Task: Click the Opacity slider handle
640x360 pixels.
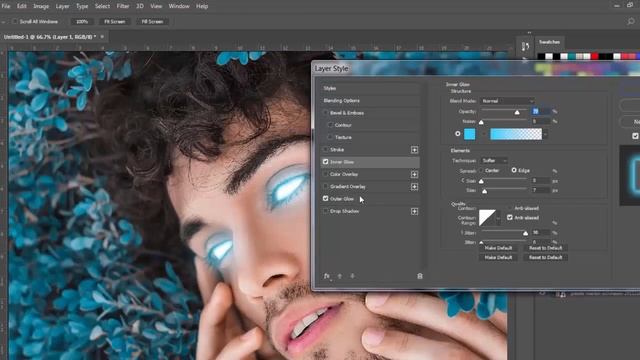Action: [x=517, y=112]
